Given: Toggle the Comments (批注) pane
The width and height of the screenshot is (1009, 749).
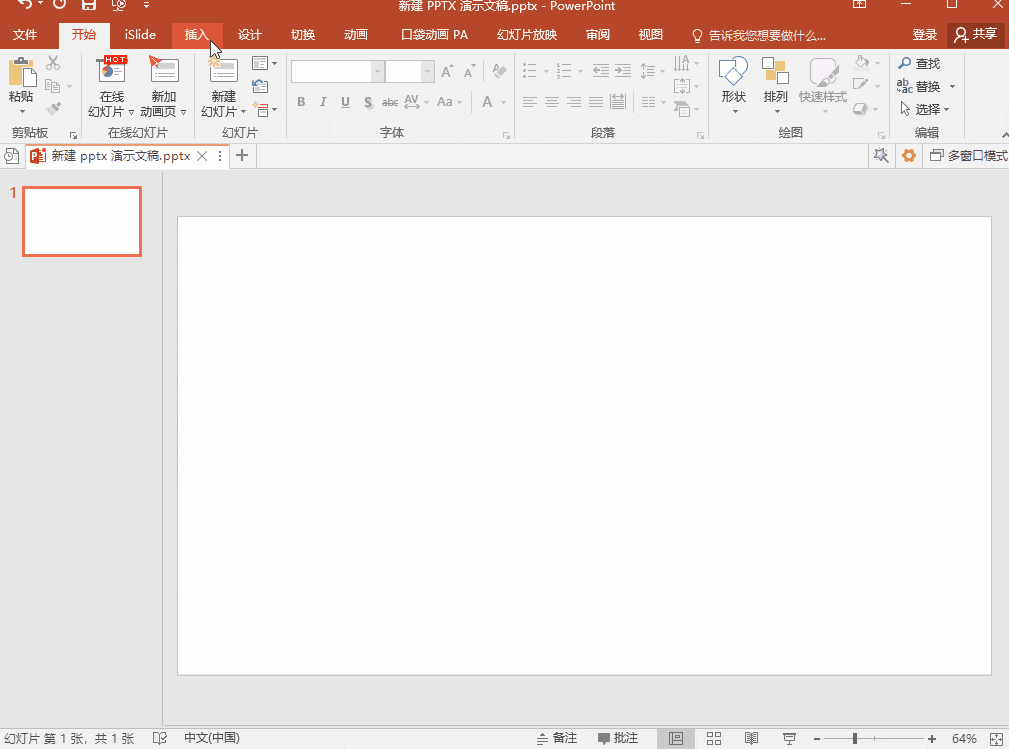Looking at the screenshot, I should coord(618,739).
